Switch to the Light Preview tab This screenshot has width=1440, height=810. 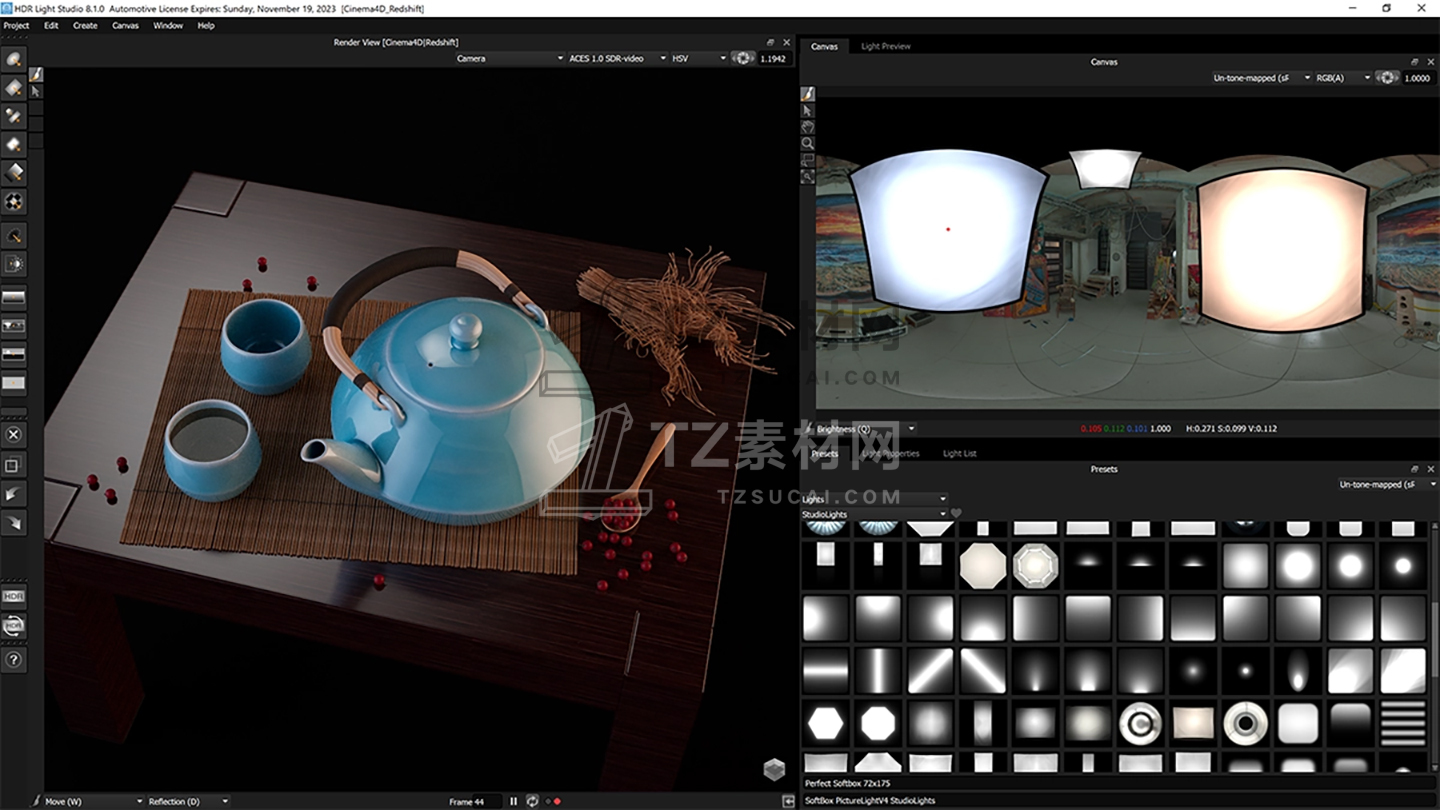pyautogui.click(x=885, y=46)
